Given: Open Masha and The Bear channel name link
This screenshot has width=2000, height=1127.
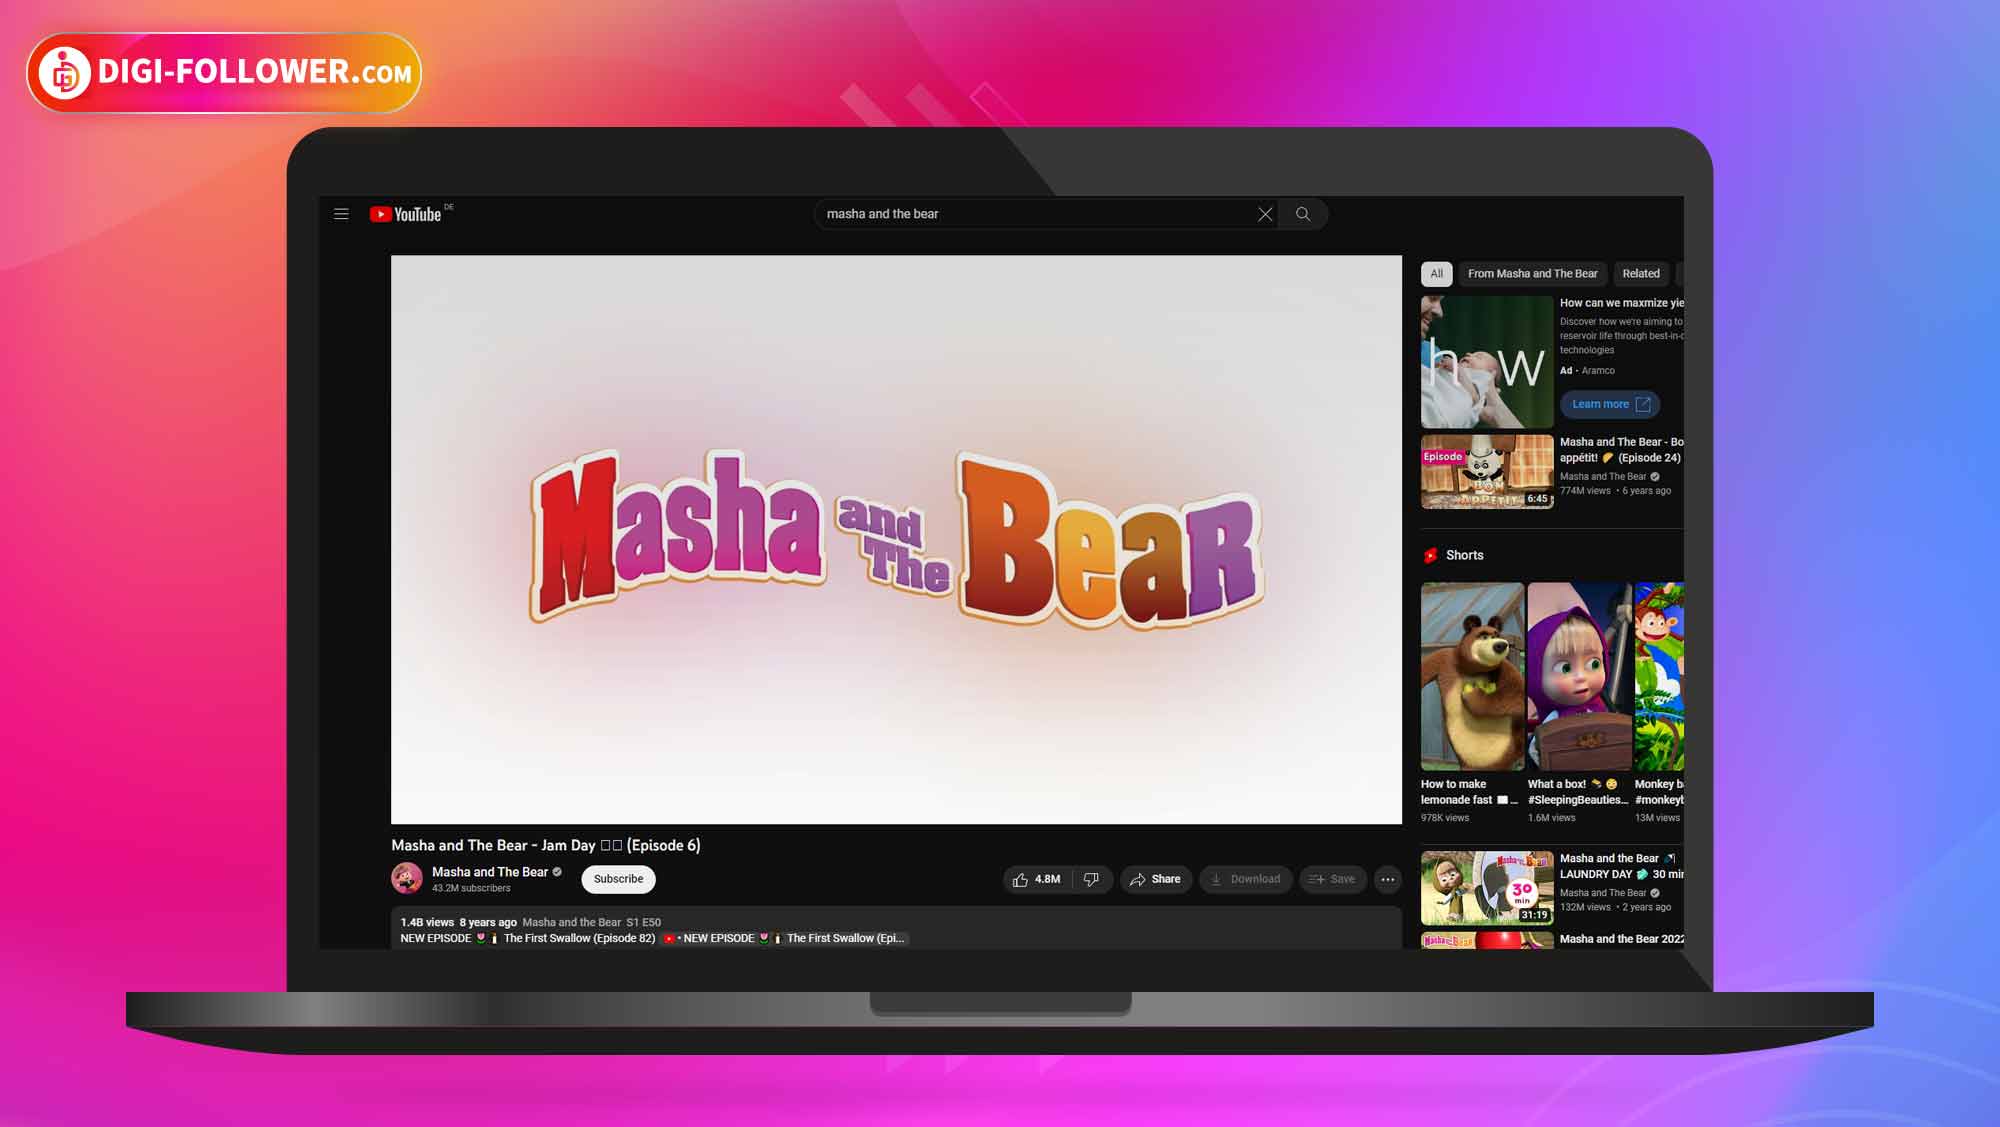Looking at the screenshot, I should point(490,872).
